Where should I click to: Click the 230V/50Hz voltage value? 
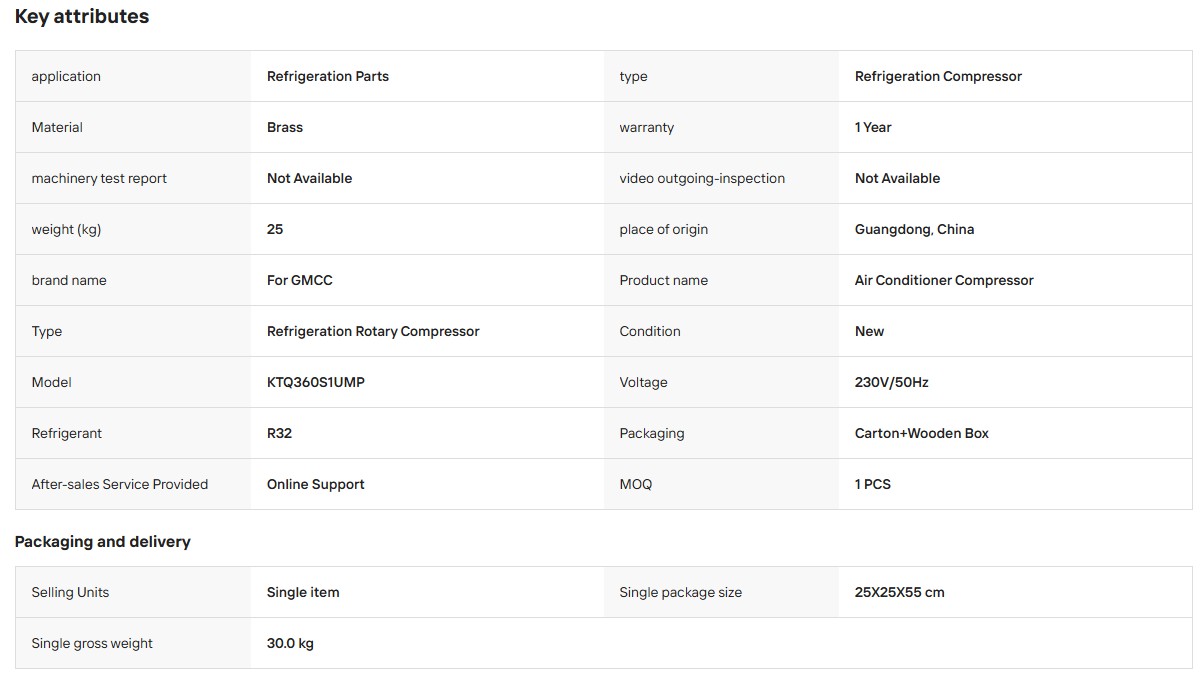(x=892, y=382)
